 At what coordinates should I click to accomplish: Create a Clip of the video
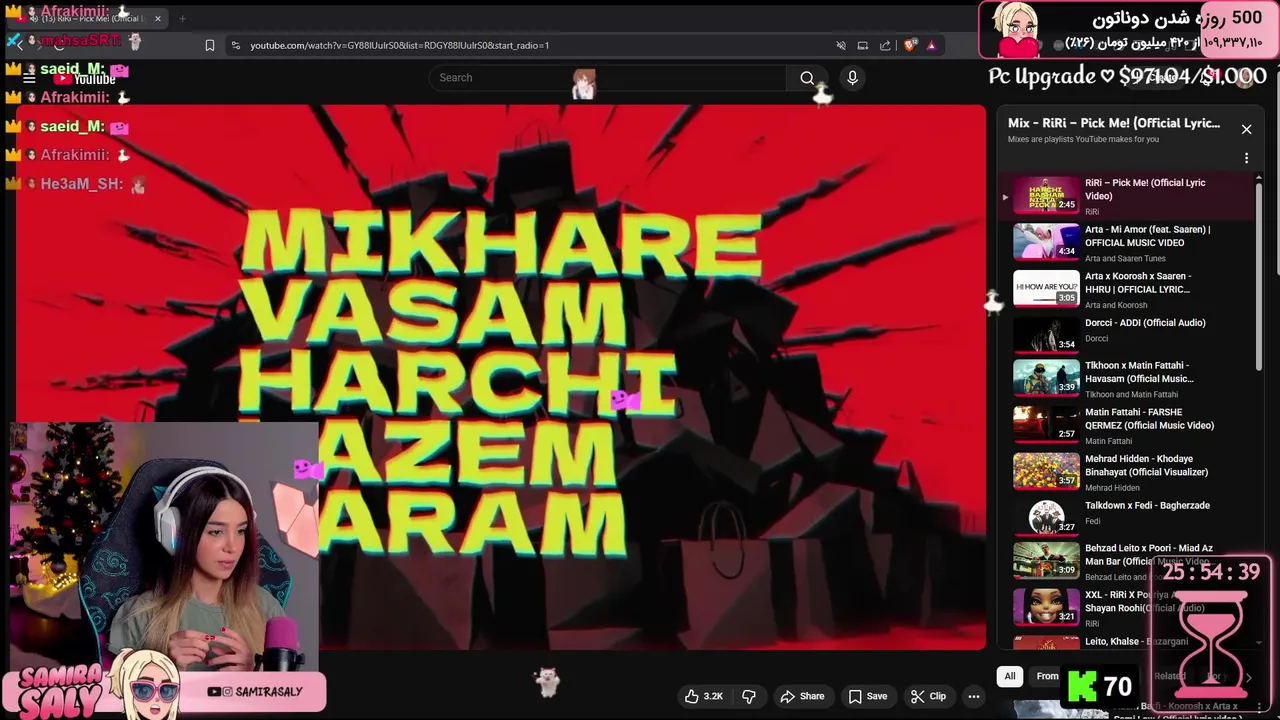[x=928, y=696]
